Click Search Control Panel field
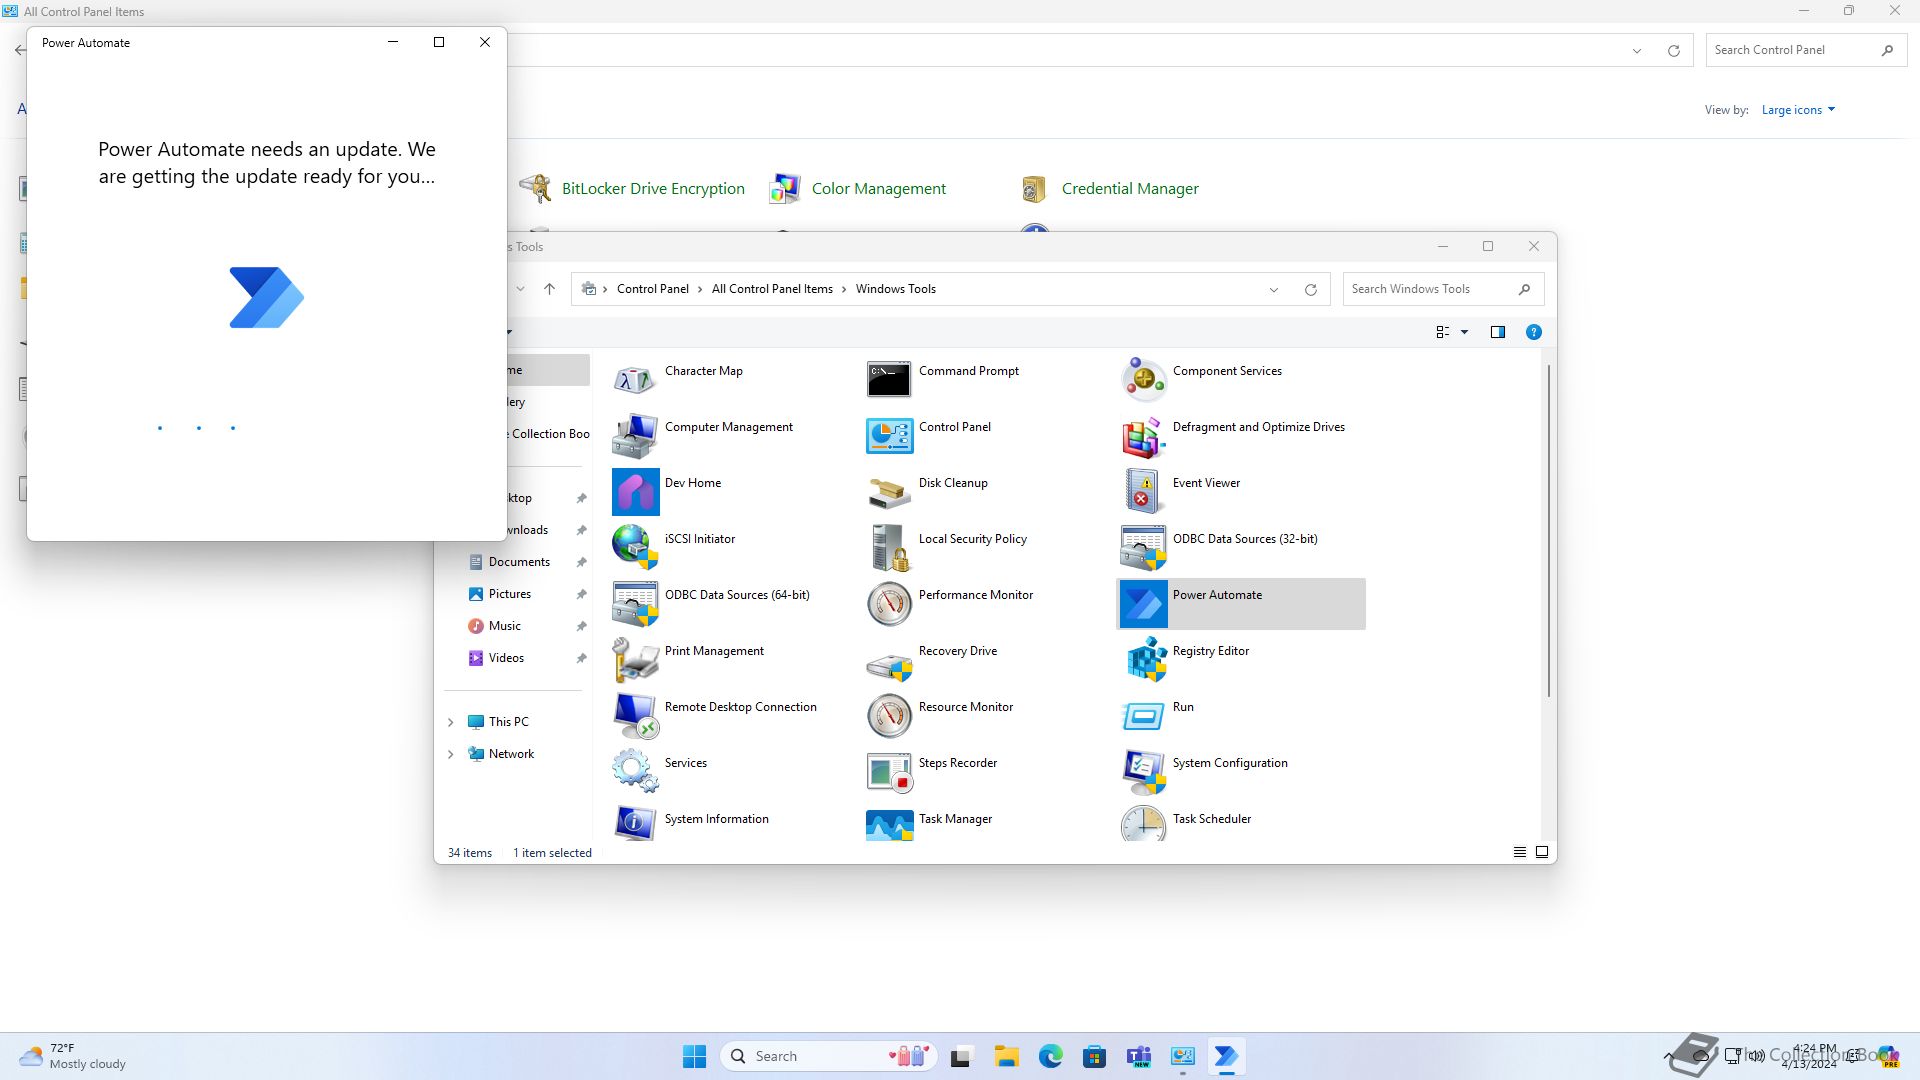Screen dimensions: 1920x1080 [x=1805, y=50]
